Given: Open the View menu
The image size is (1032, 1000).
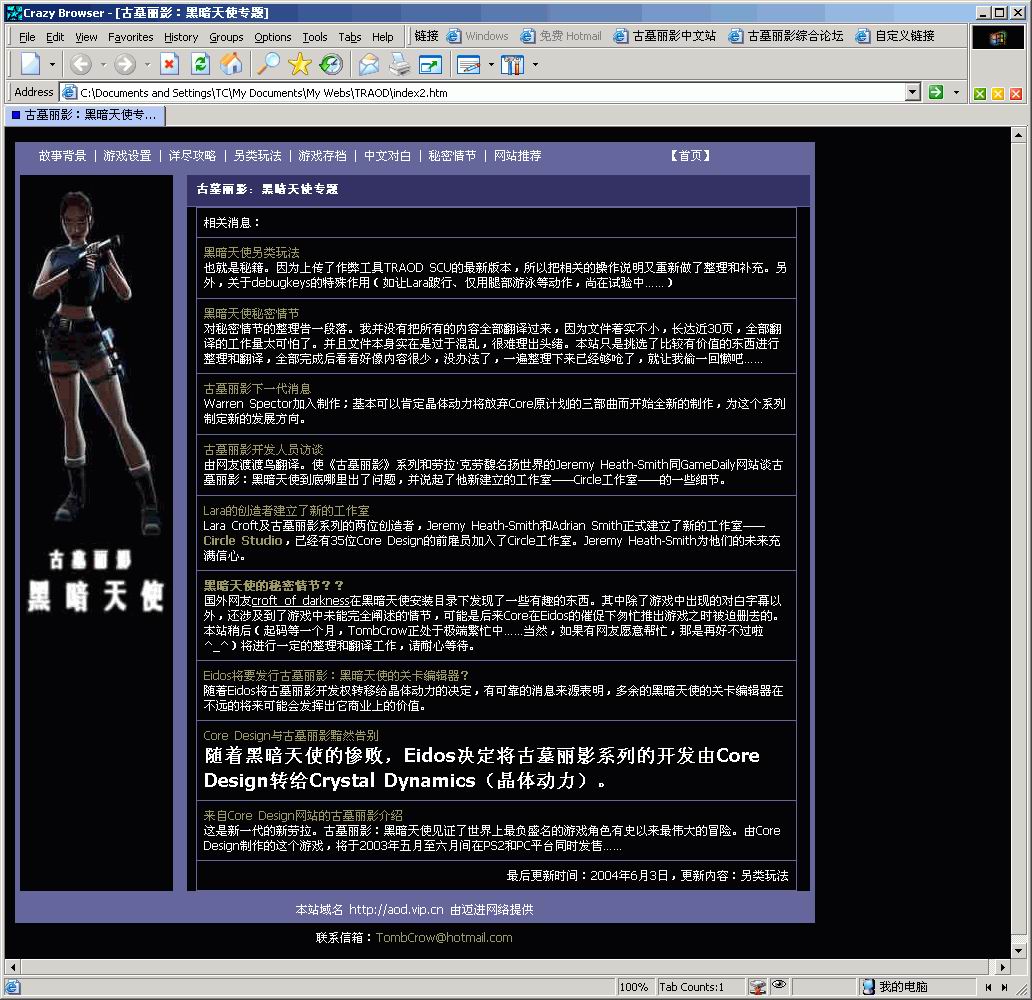Looking at the screenshot, I should [x=86, y=37].
